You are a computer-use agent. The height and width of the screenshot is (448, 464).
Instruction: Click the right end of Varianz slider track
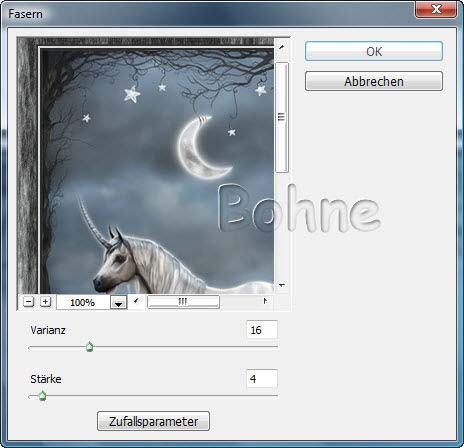click(x=276, y=347)
